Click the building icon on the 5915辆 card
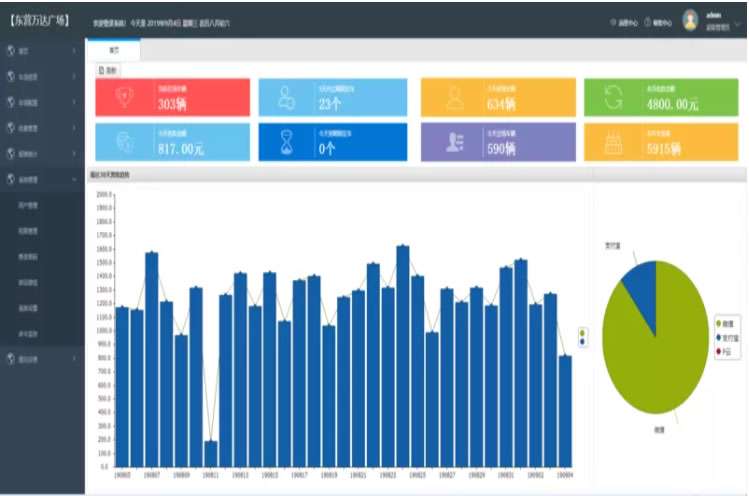Screen dimensions: 749x496 coord(613,143)
